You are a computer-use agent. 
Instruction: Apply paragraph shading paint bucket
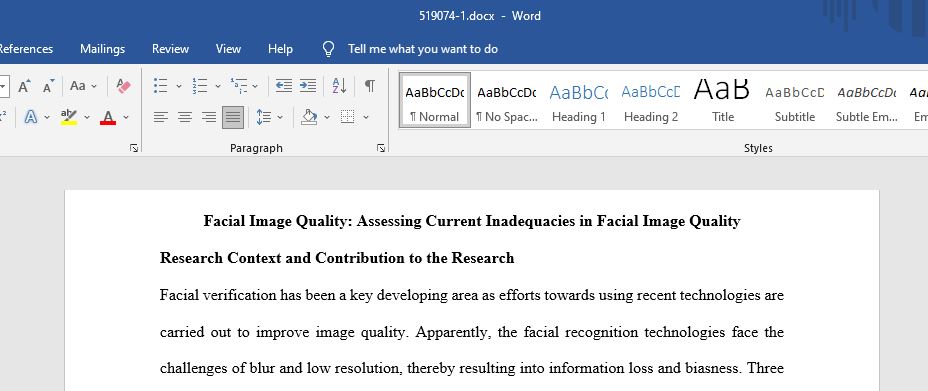pos(309,117)
